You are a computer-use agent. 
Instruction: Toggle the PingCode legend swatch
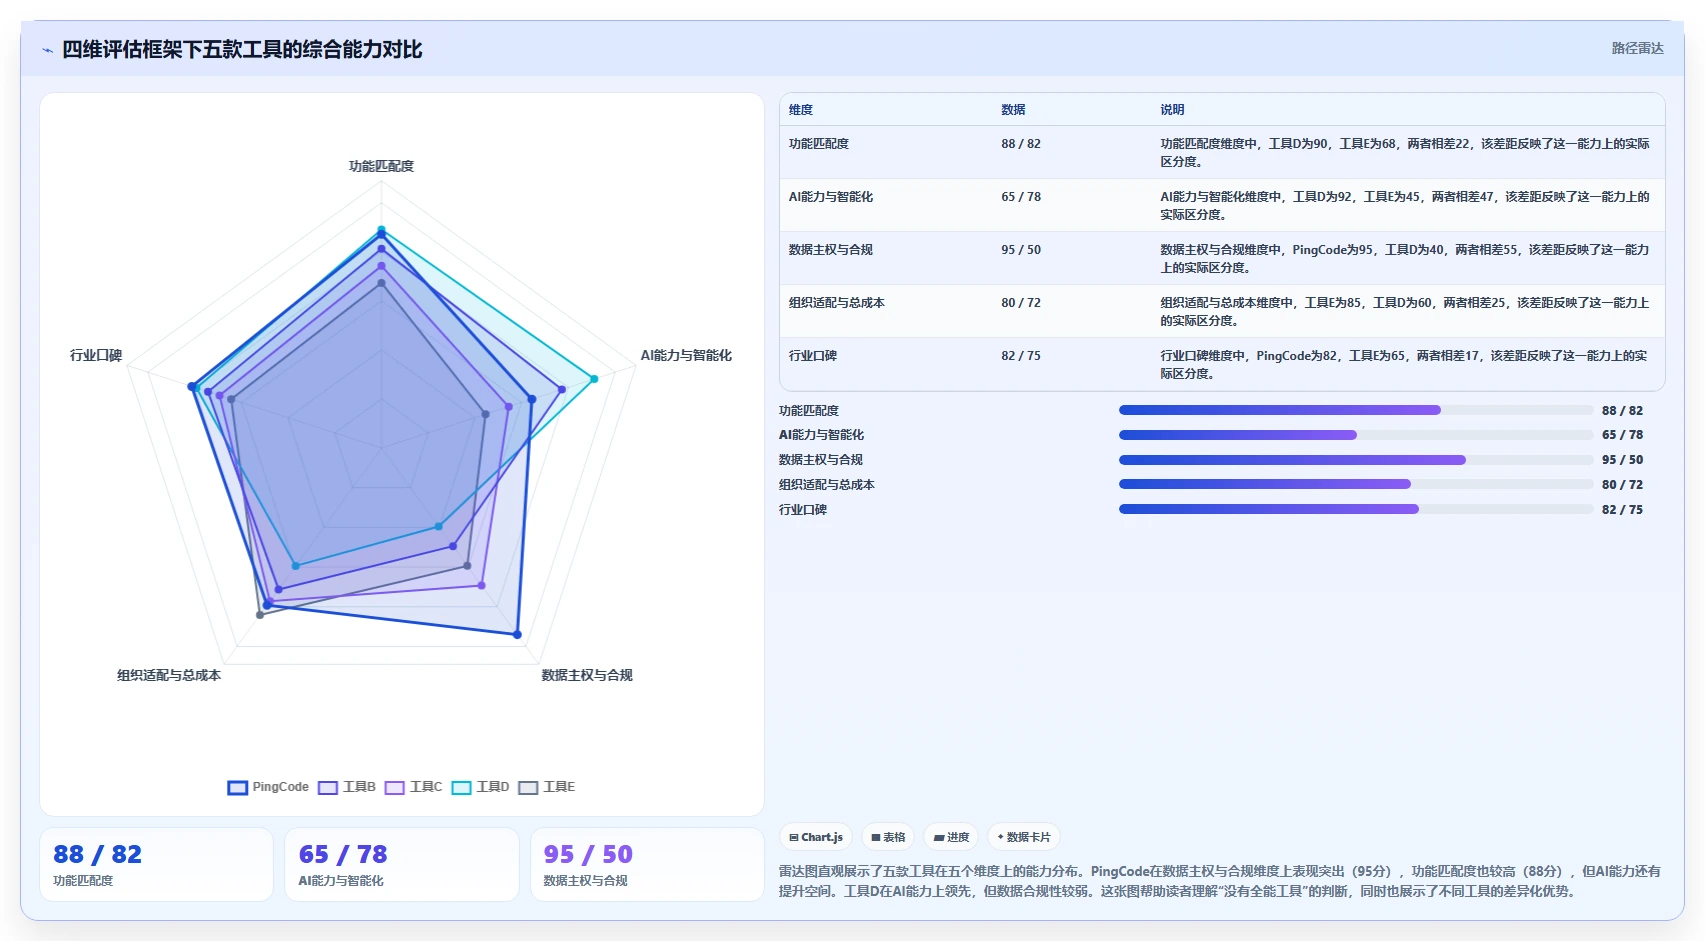tap(237, 788)
